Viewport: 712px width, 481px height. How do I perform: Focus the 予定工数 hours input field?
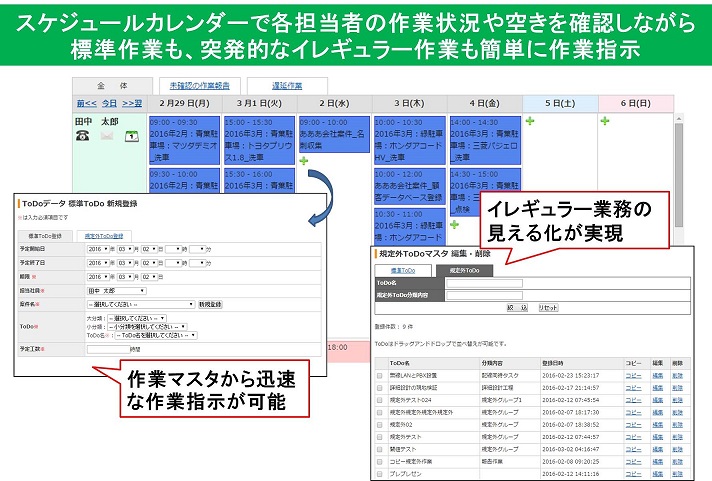coord(109,349)
